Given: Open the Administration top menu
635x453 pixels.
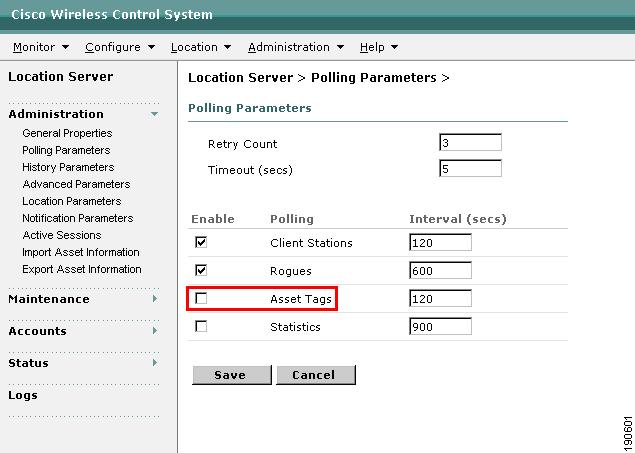Looking at the screenshot, I should pyautogui.click(x=296, y=47).
